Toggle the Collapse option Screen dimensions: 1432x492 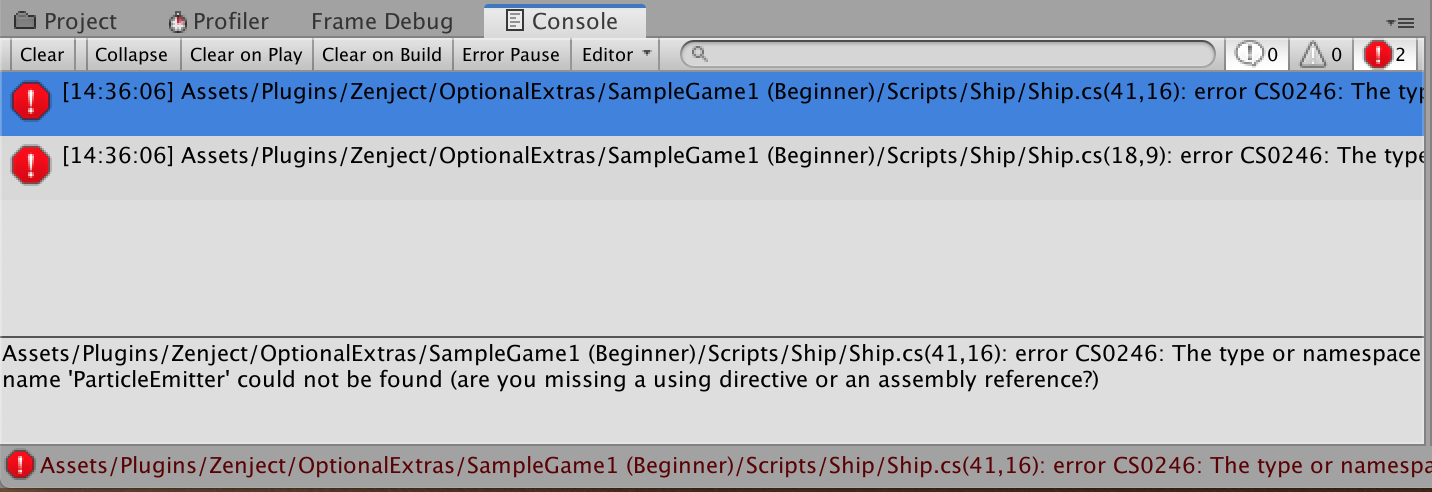pos(131,54)
